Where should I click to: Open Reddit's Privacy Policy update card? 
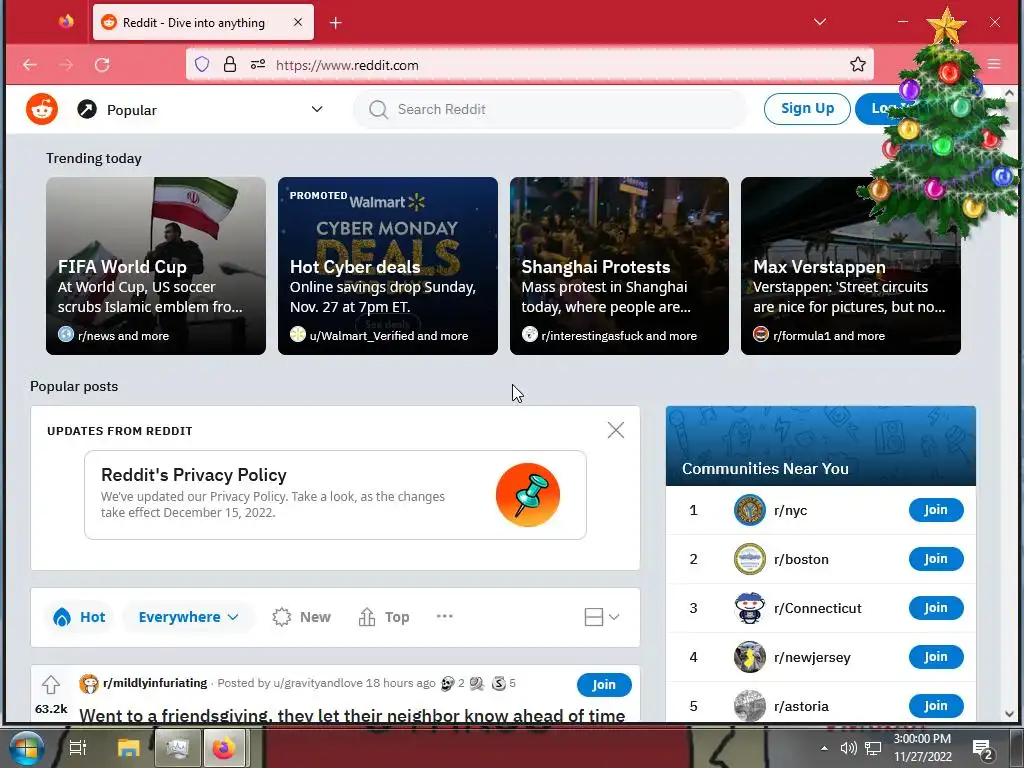pyautogui.click(x=335, y=494)
